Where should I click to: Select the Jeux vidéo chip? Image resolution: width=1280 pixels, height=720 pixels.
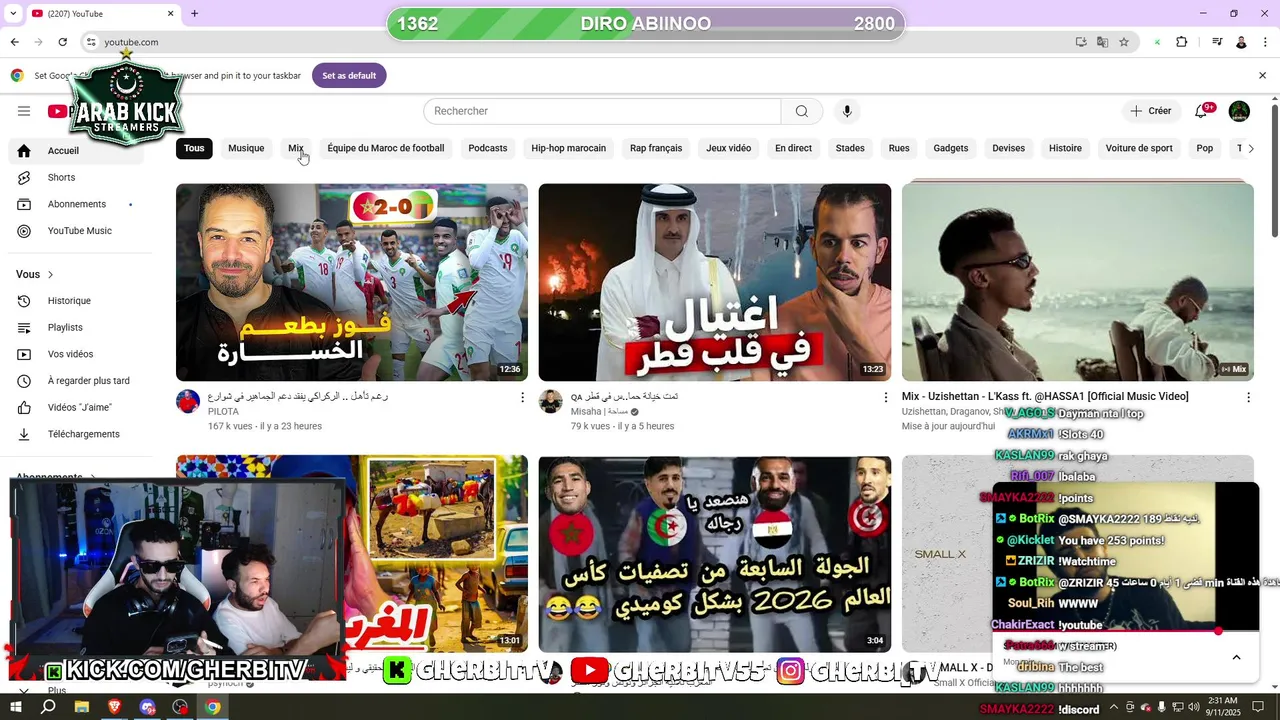click(x=729, y=148)
